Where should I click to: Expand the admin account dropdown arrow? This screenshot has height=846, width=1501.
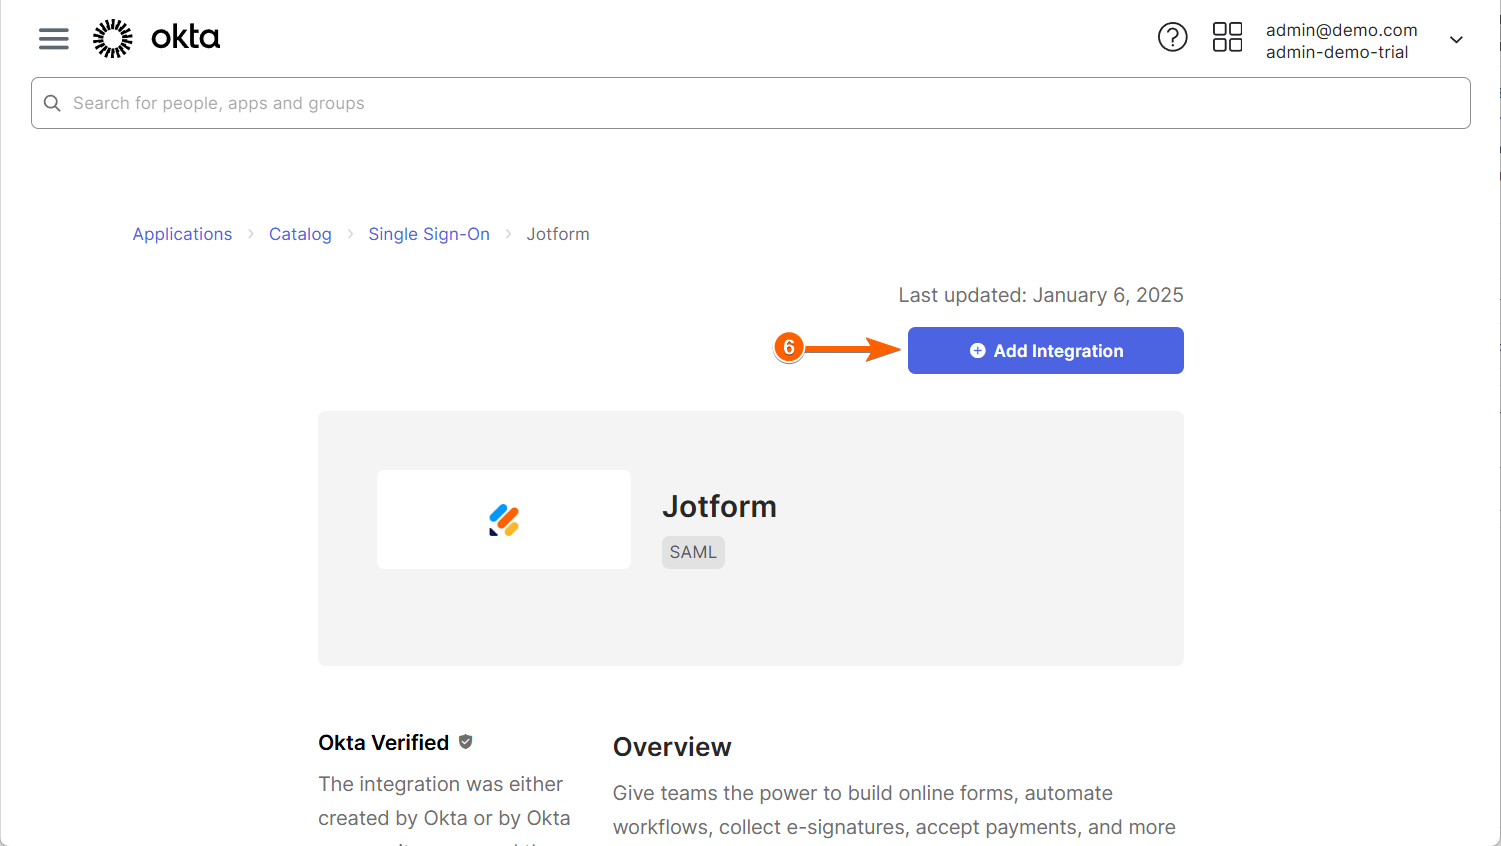1456,40
